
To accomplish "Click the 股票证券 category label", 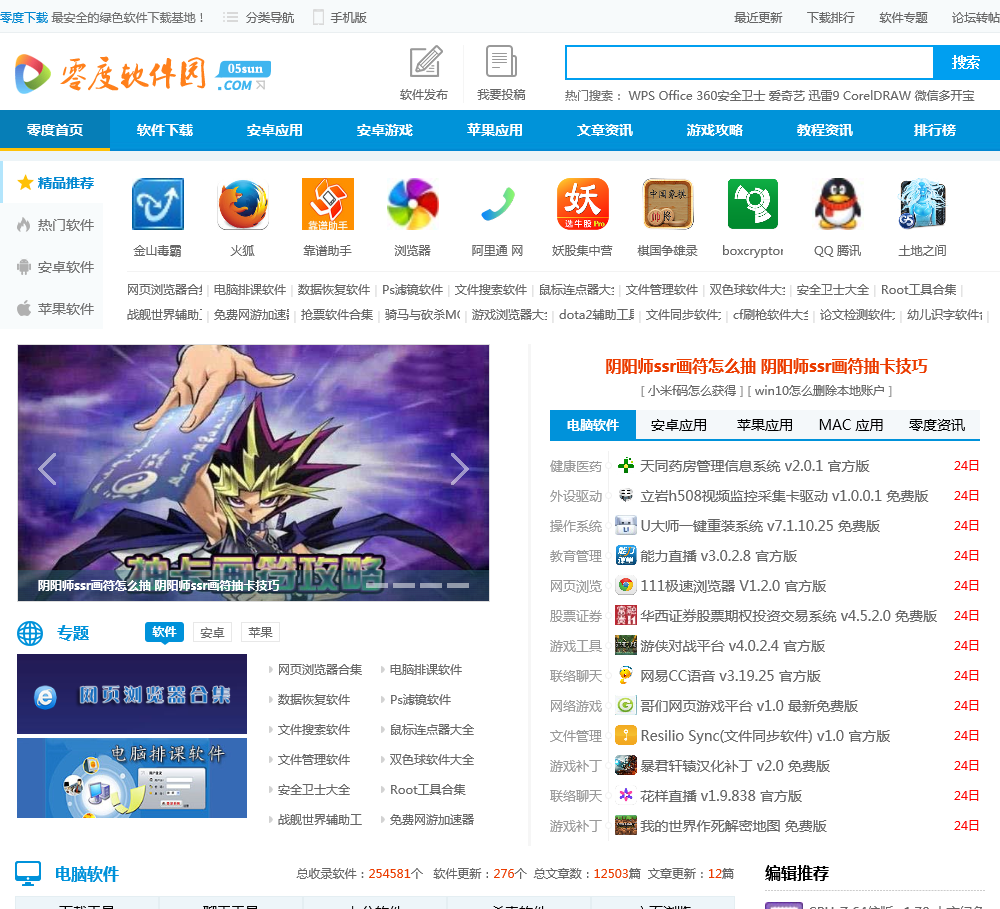I will 576,616.
